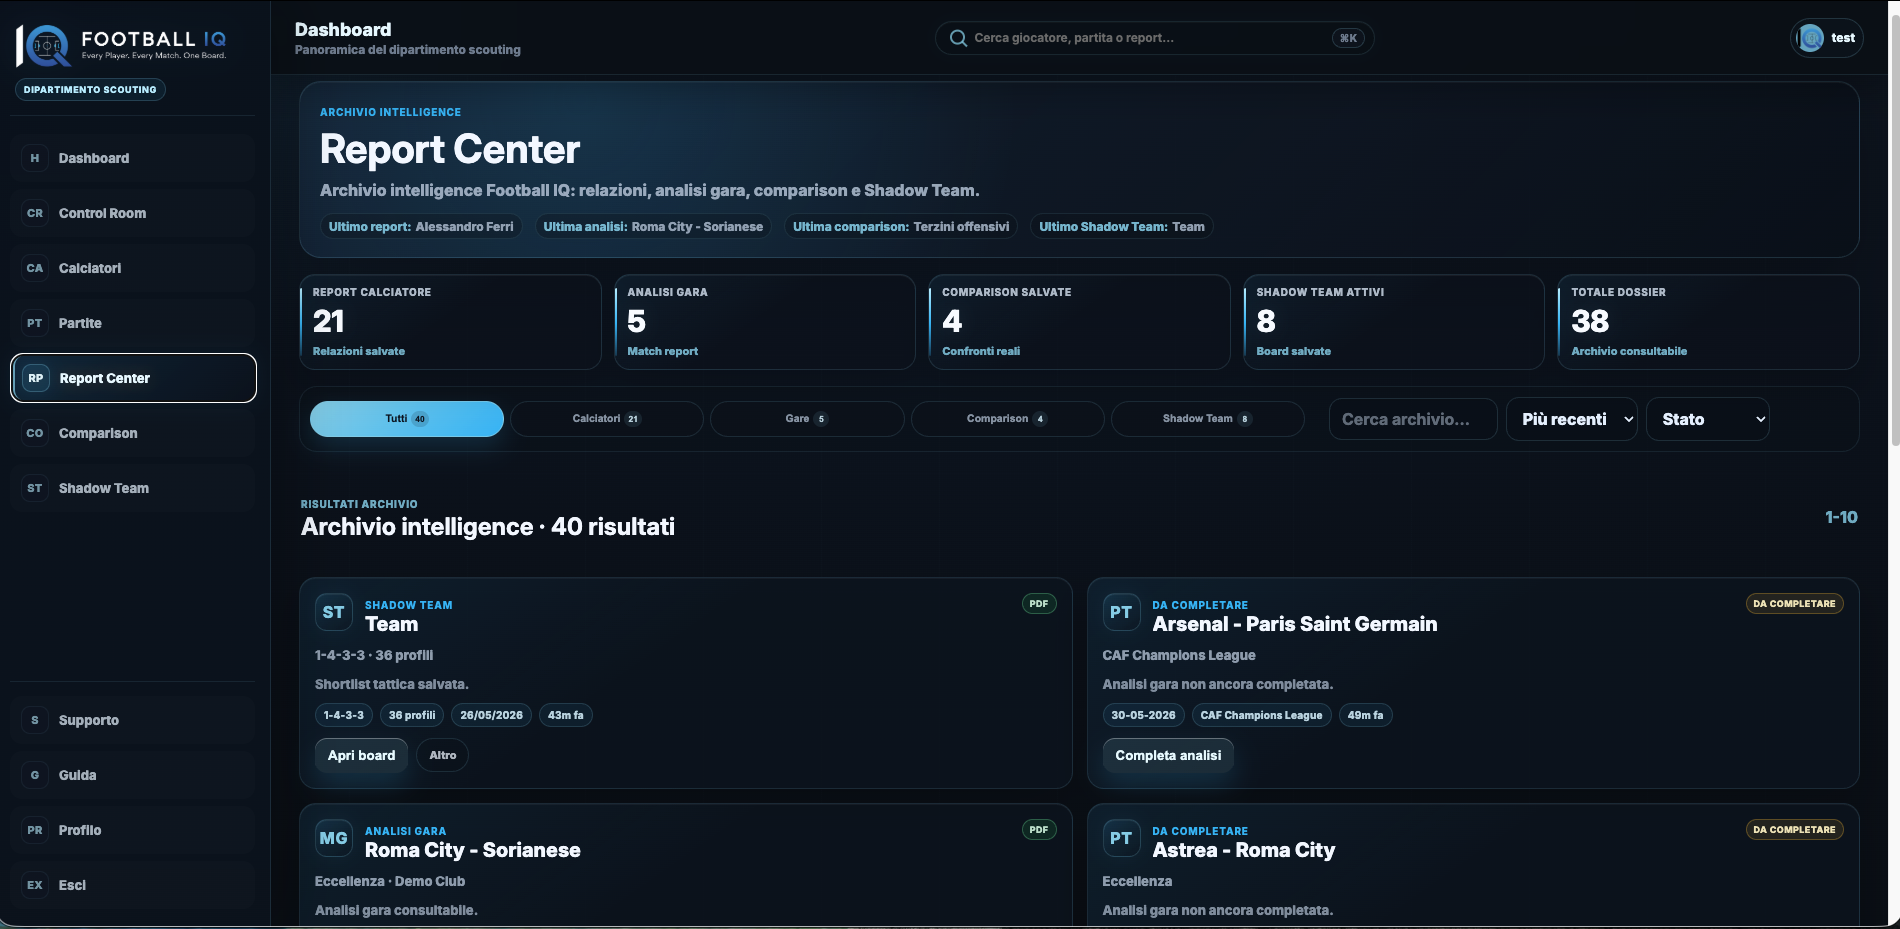Click Ultimo report: Alessandro Ferri chip
The width and height of the screenshot is (1900, 929).
coord(421,227)
